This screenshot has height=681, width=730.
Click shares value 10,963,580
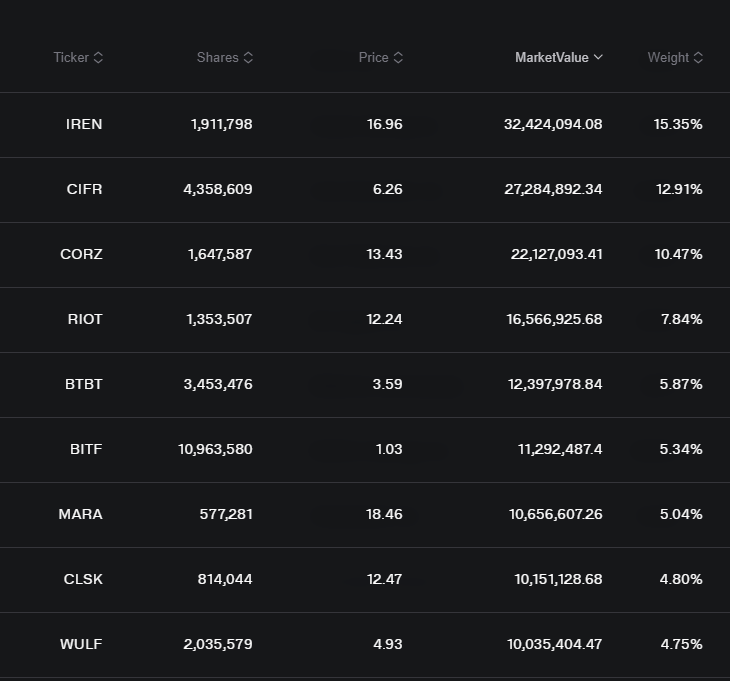pyautogui.click(x=215, y=449)
